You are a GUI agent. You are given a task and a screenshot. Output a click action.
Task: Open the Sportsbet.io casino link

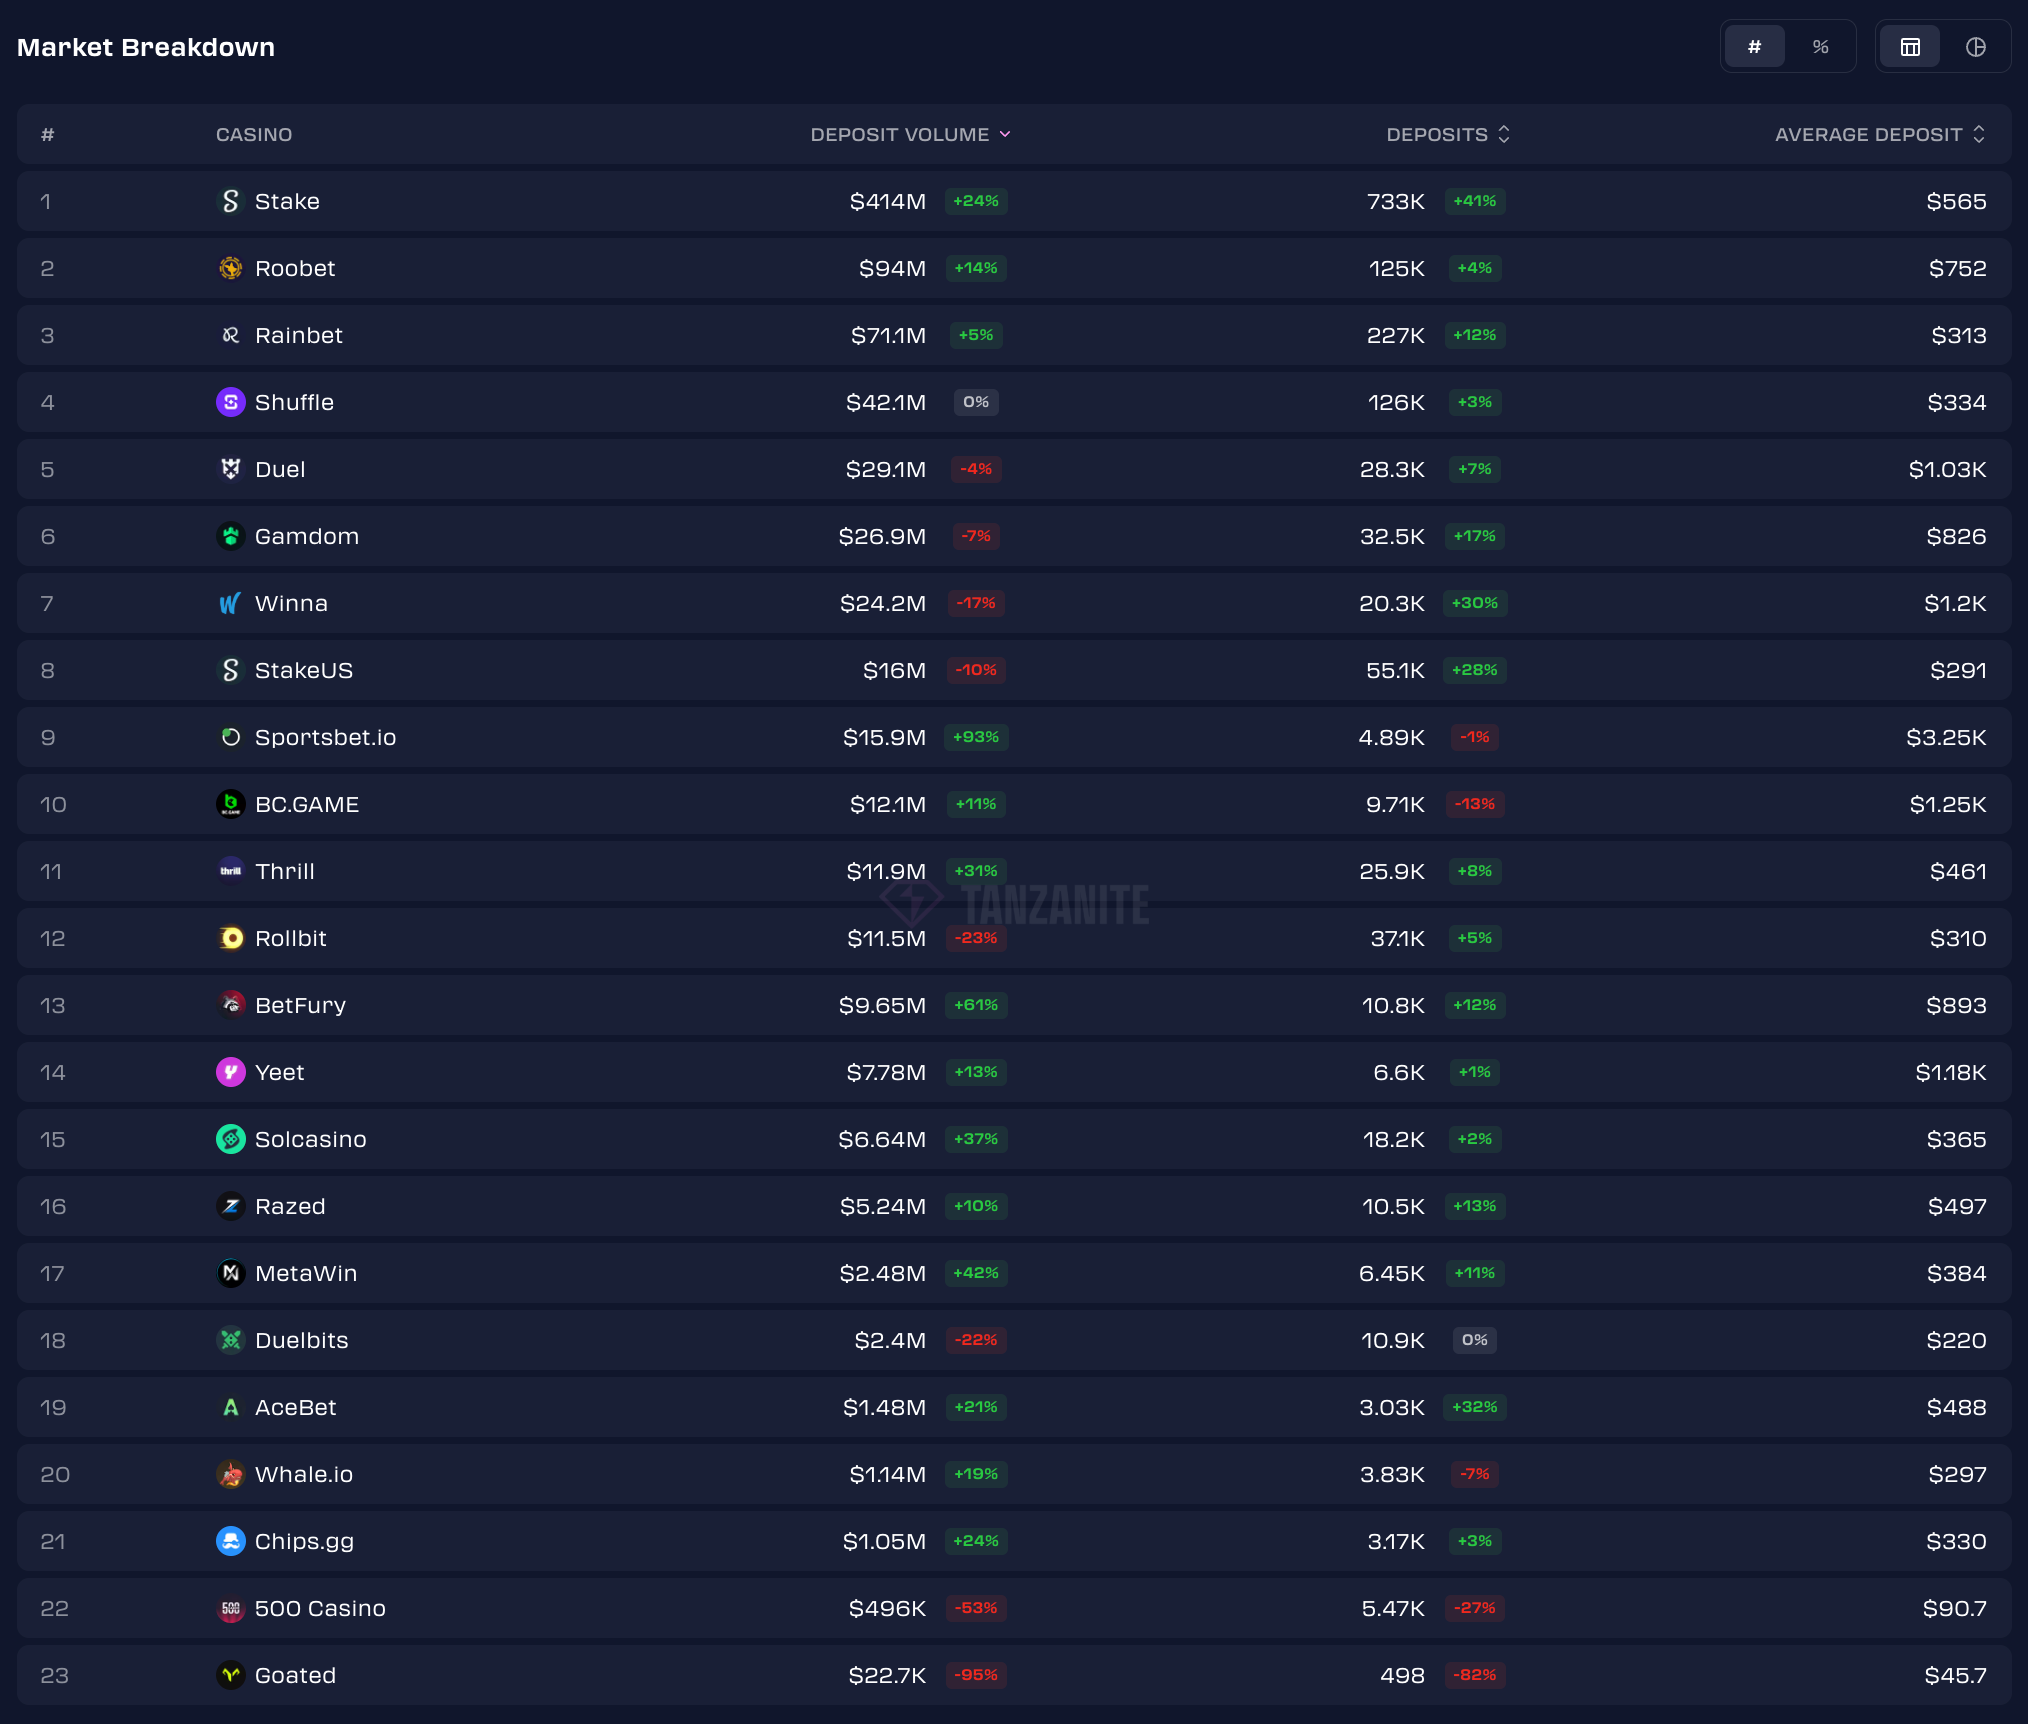[325, 737]
